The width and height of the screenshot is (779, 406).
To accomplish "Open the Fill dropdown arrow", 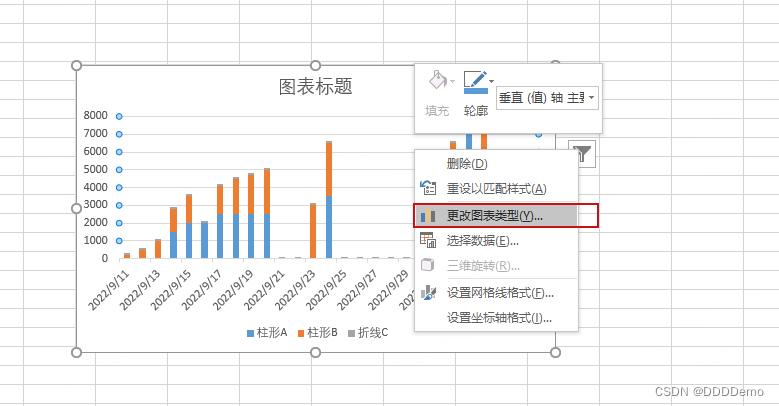I will coord(452,81).
